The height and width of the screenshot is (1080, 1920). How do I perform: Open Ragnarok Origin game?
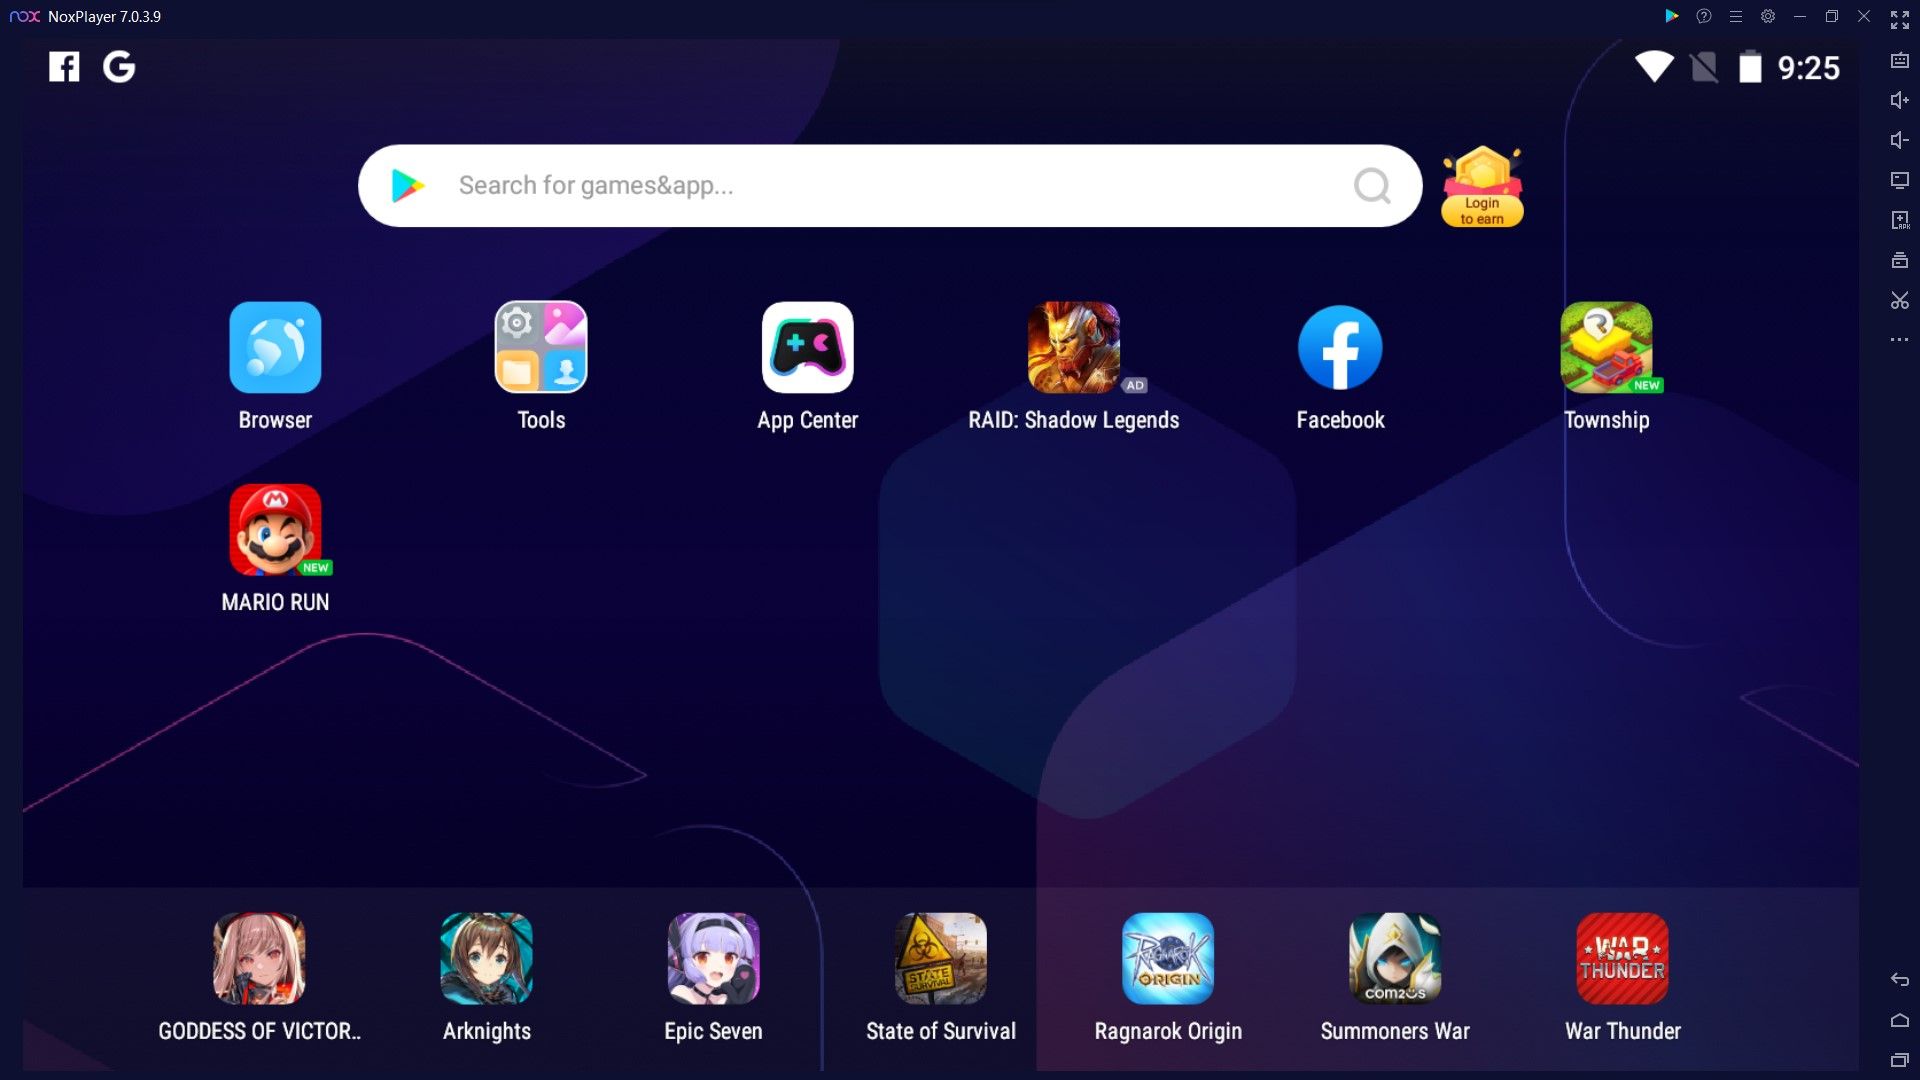[x=1167, y=959]
